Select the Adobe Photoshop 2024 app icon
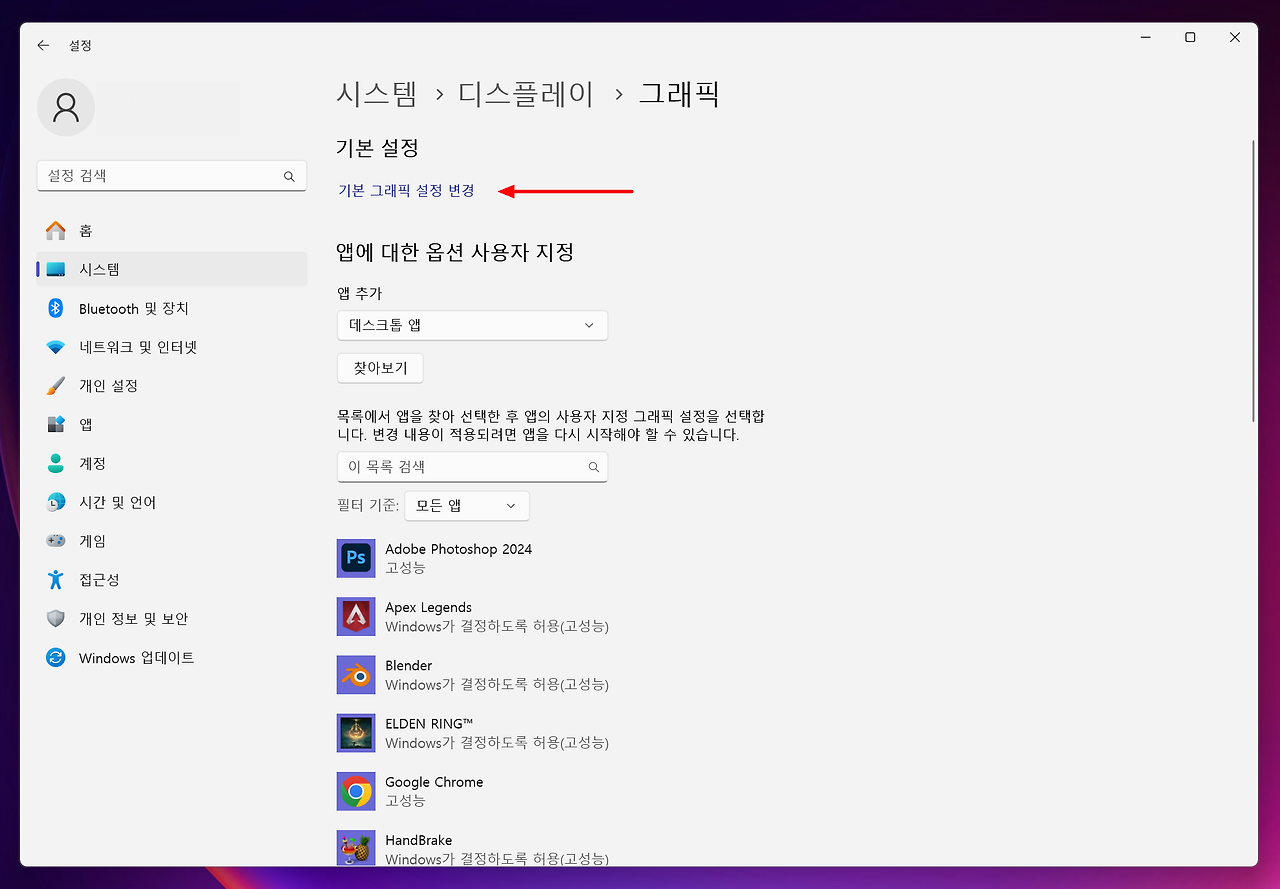1280x889 pixels. coord(356,558)
